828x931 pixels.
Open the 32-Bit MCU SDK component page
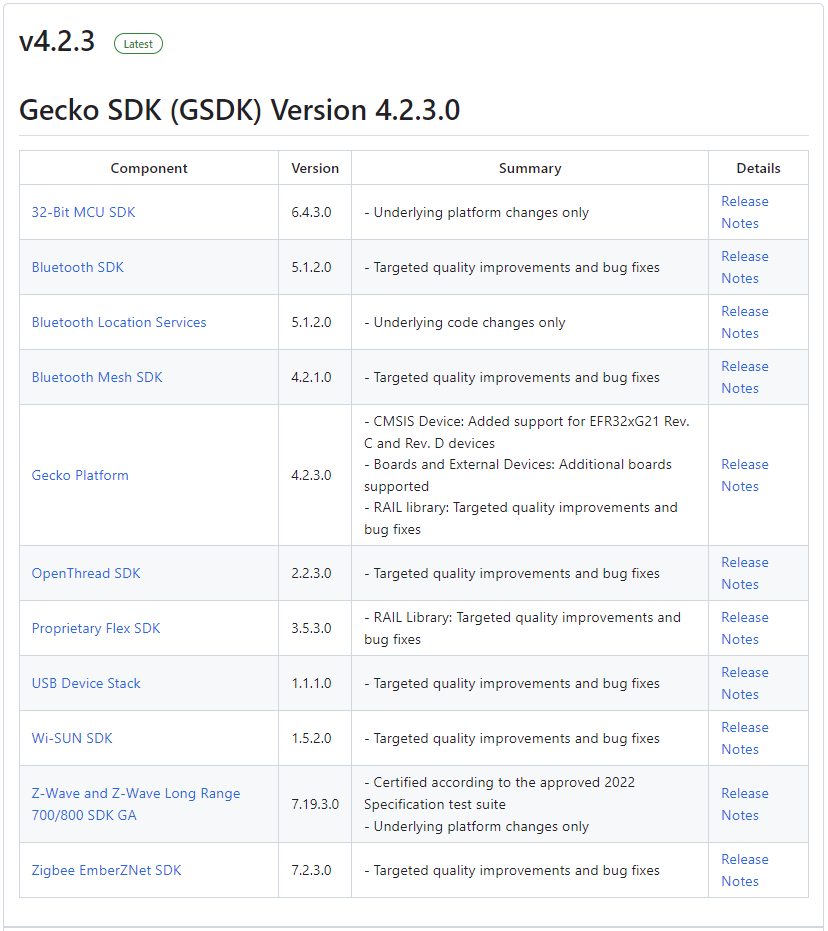(x=83, y=212)
